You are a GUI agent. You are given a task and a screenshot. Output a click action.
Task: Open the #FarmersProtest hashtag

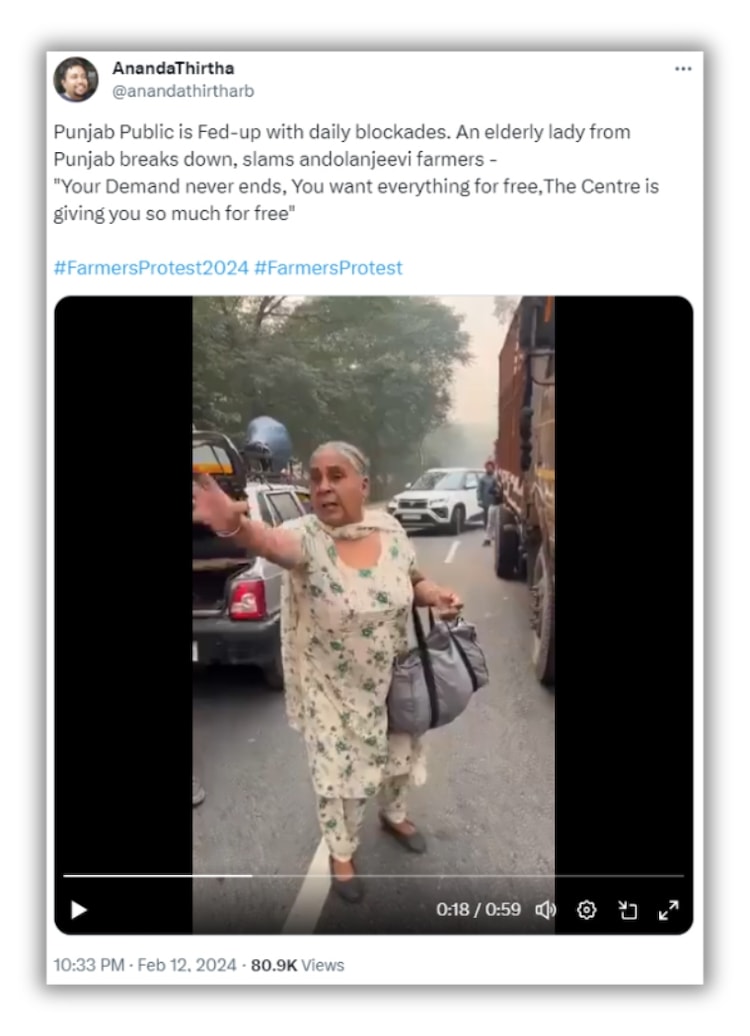(328, 268)
